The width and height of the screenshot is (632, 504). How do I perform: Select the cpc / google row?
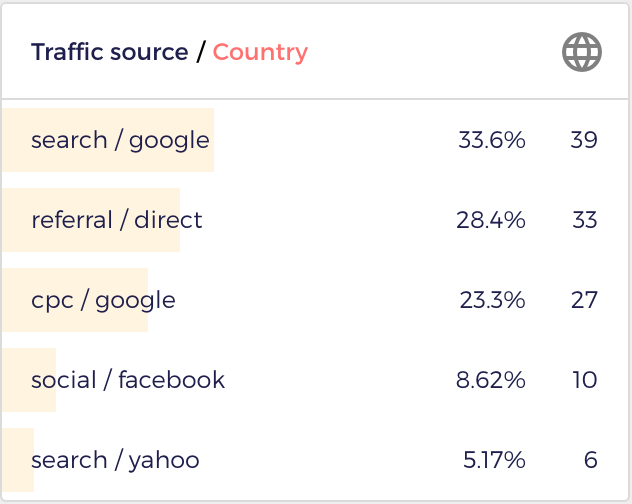[315, 300]
